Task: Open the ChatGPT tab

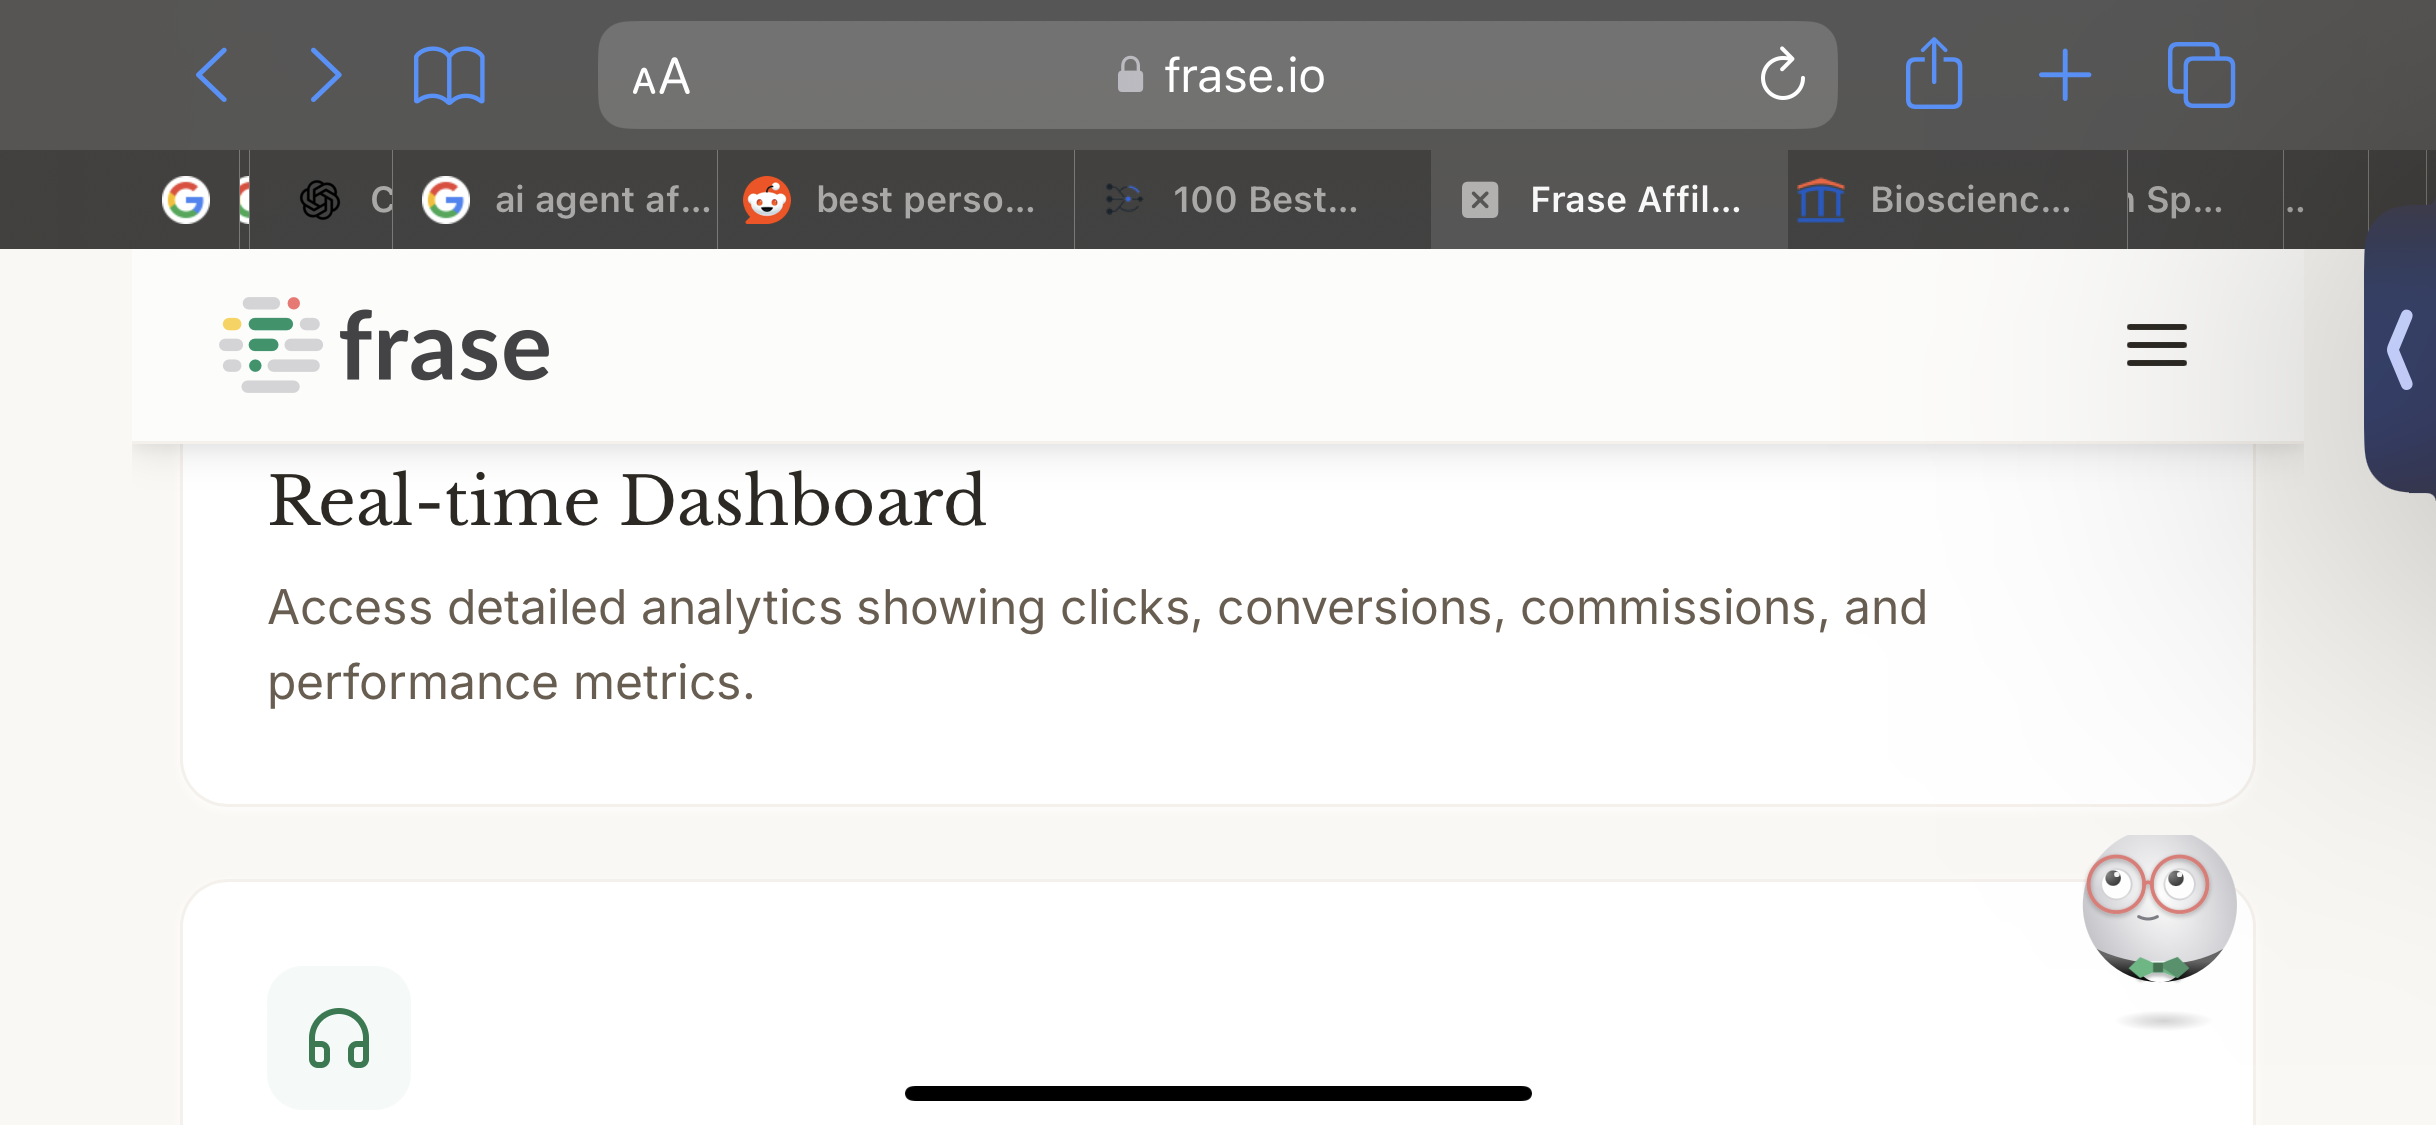Action: 321,200
